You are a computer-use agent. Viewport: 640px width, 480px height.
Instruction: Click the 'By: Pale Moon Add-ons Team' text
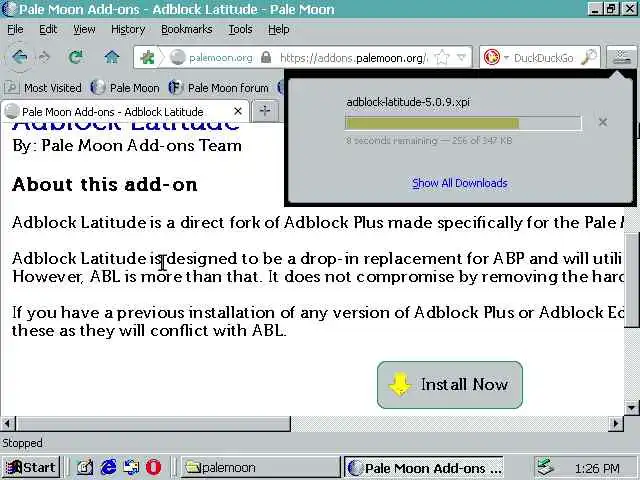pos(127,146)
